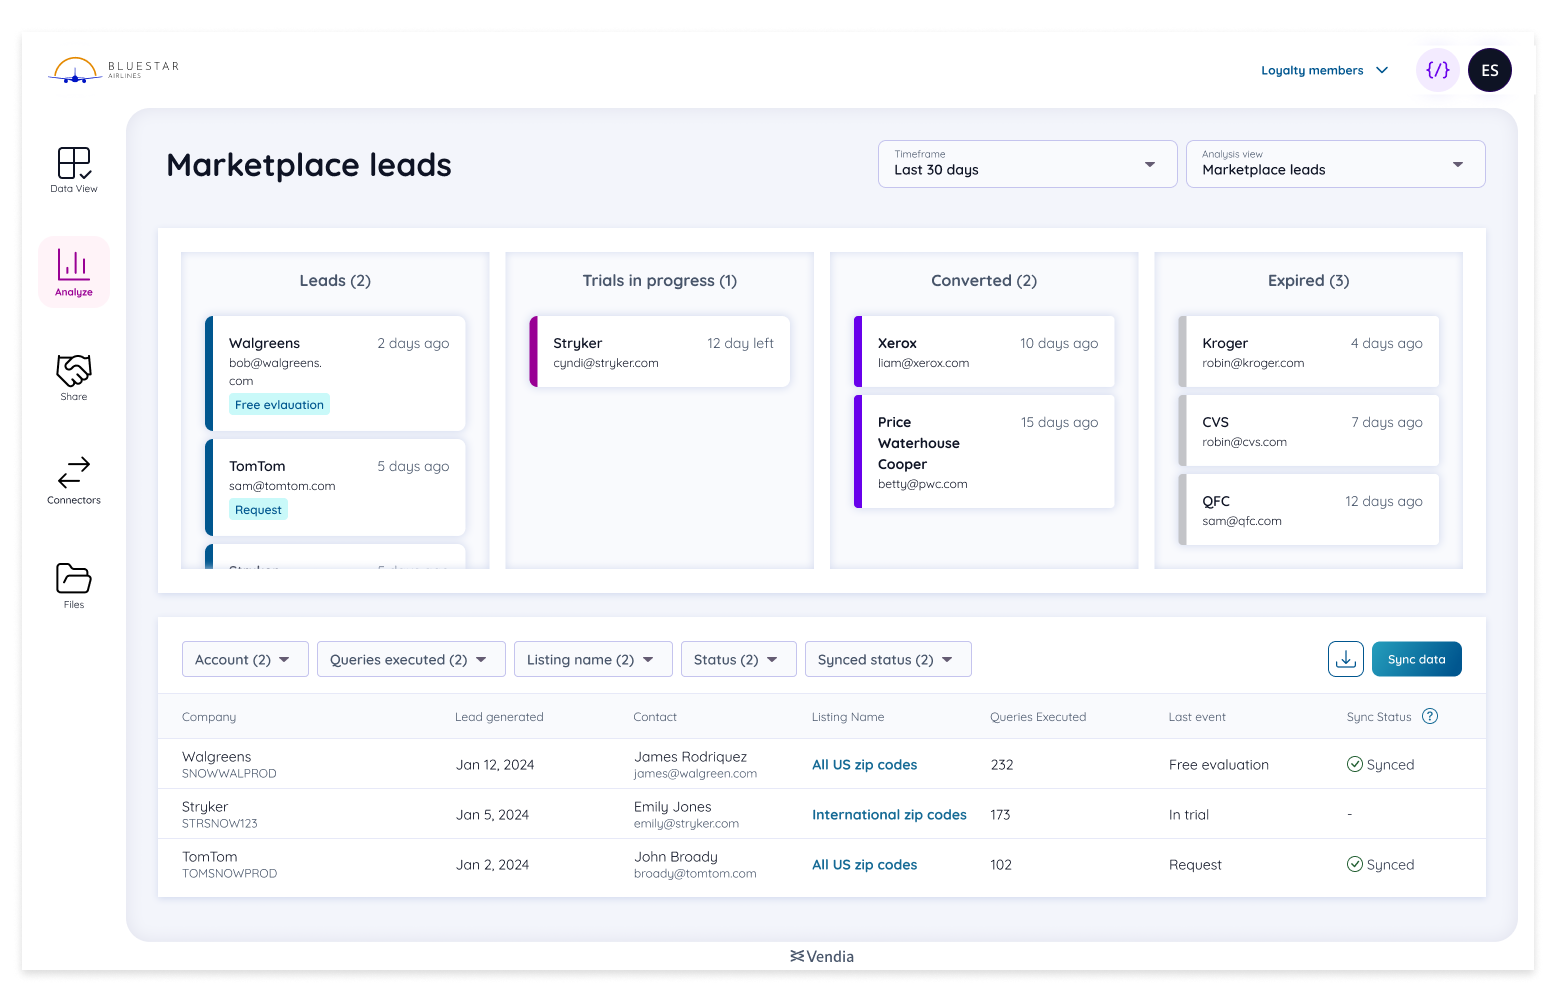Click the Jan 12, 2024 date cell

pyautogui.click(x=495, y=765)
